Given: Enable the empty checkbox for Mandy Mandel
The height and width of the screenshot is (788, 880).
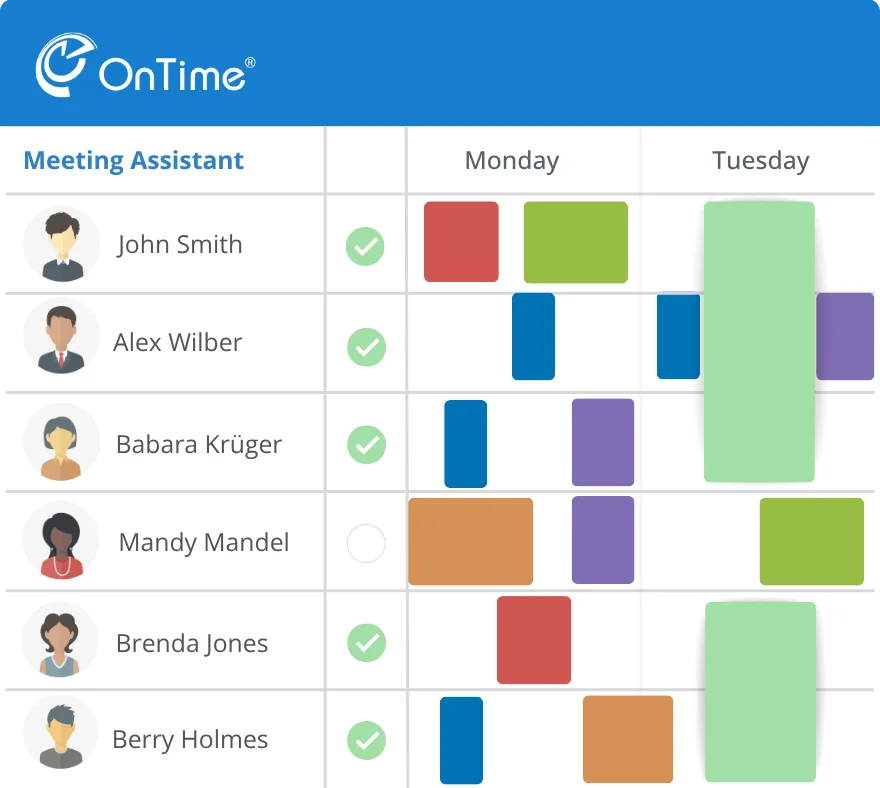Looking at the screenshot, I should click(366, 544).
